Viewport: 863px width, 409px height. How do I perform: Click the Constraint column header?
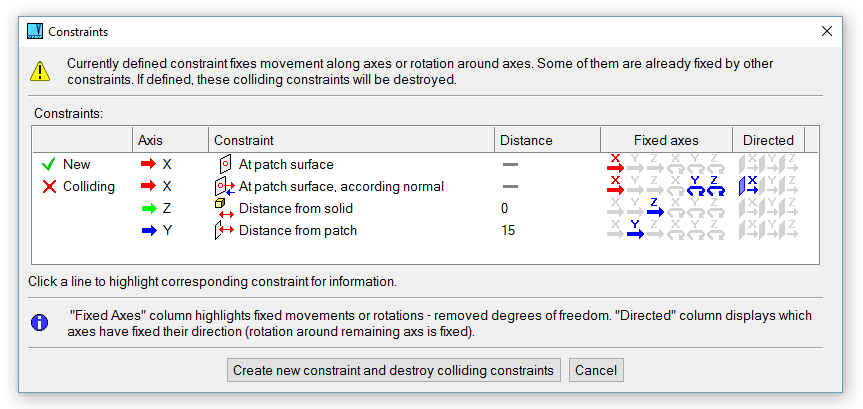(244, 140)
